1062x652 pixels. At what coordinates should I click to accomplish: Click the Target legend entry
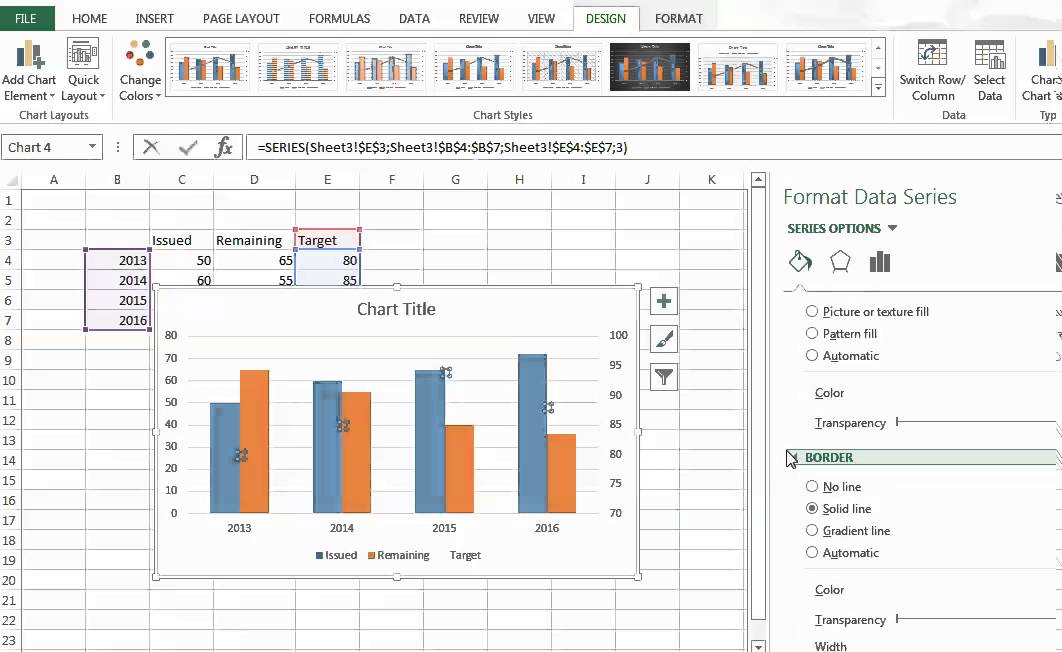tap(465, 555)
